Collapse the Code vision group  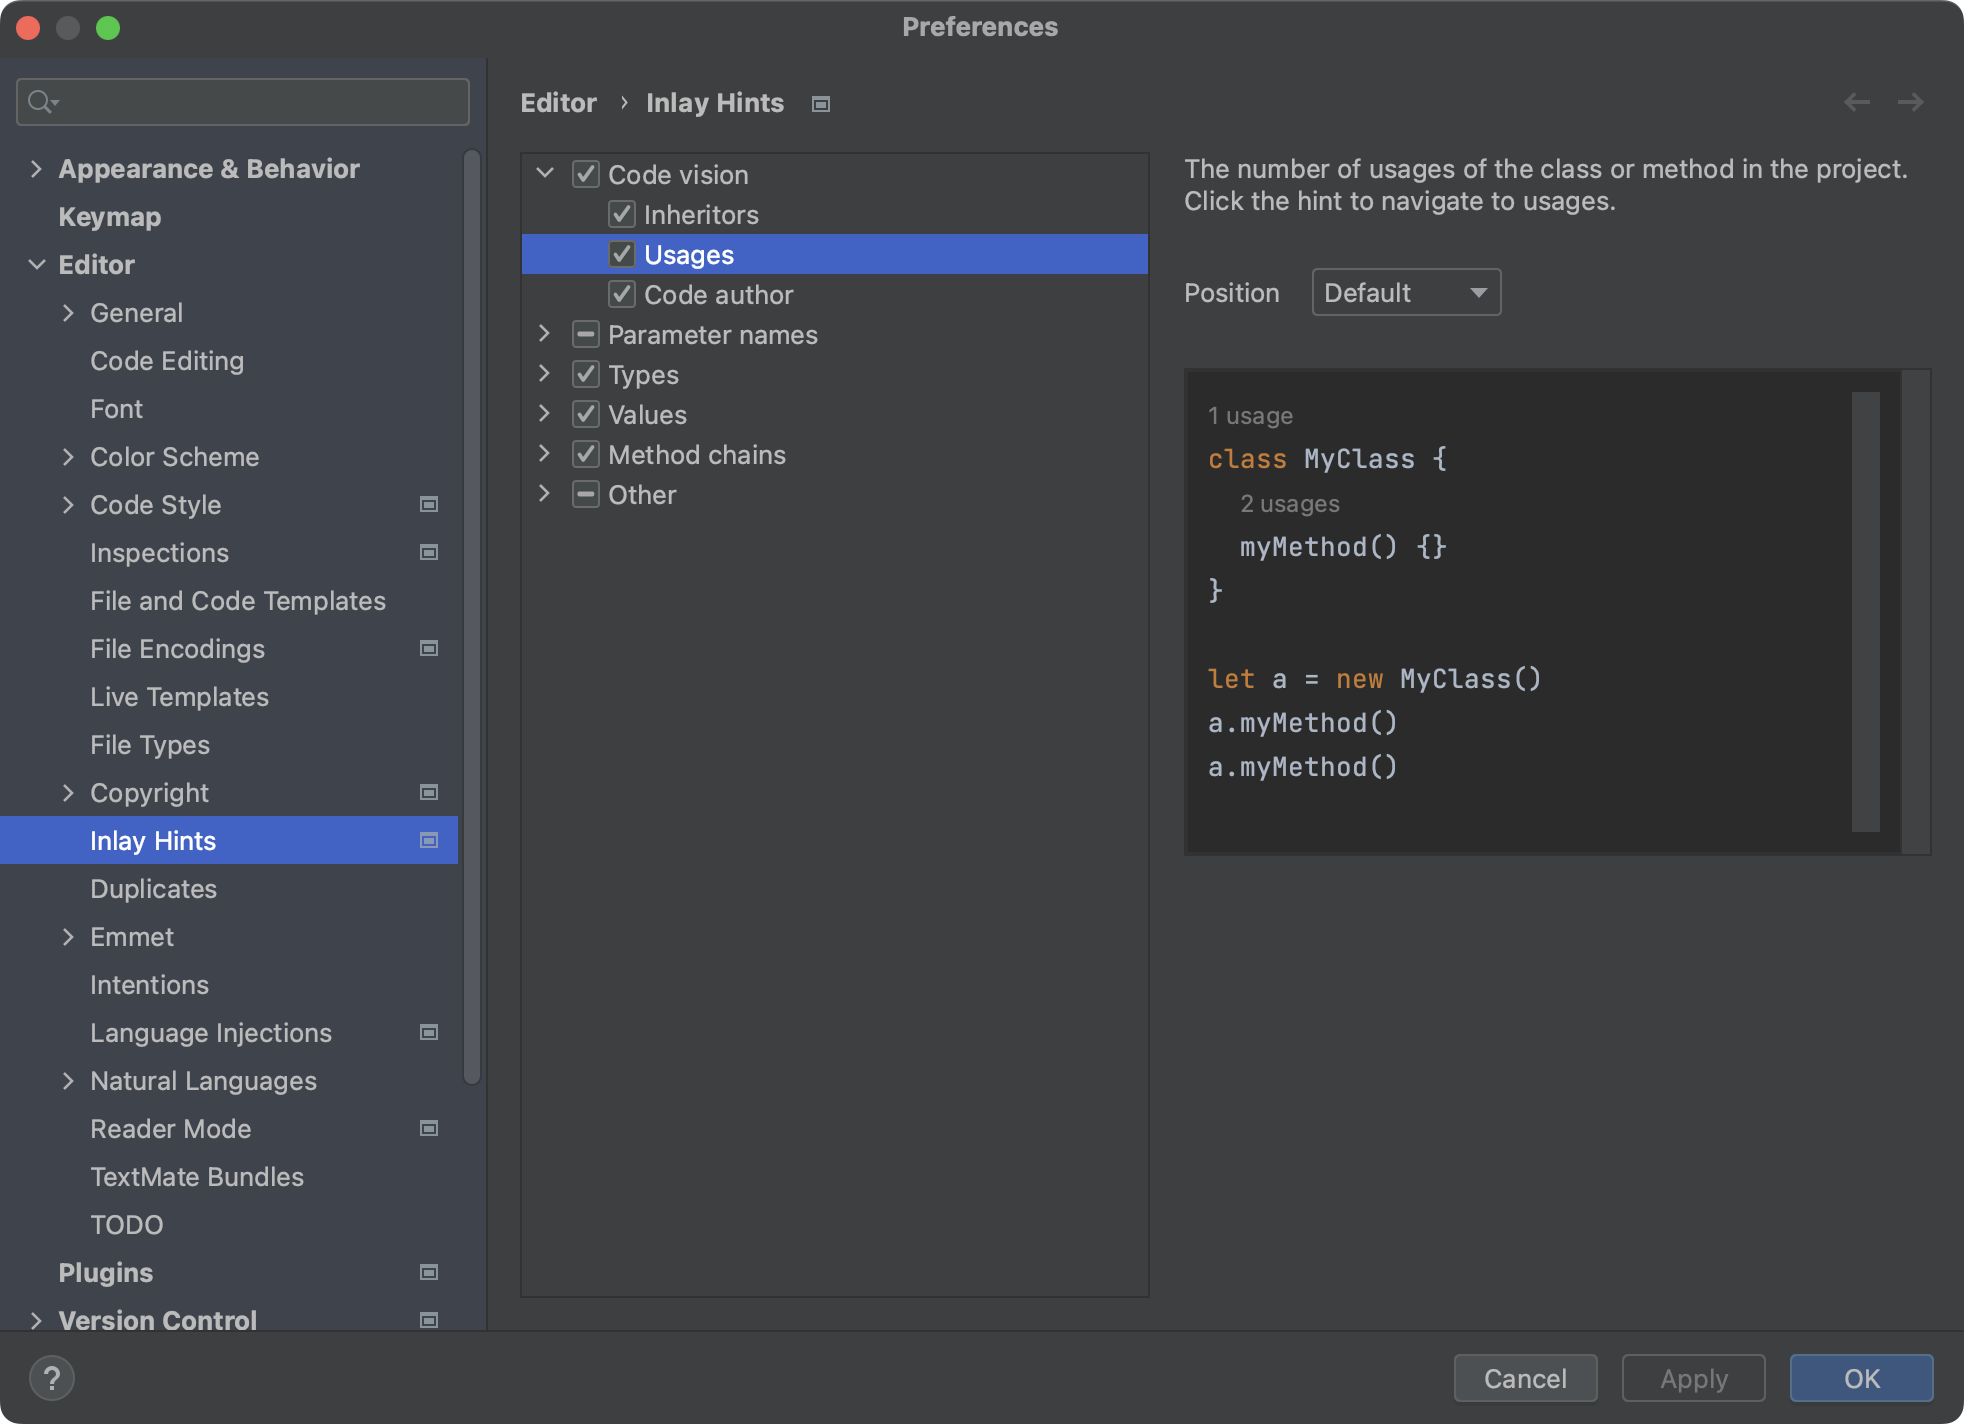click(x=544, y=174)
